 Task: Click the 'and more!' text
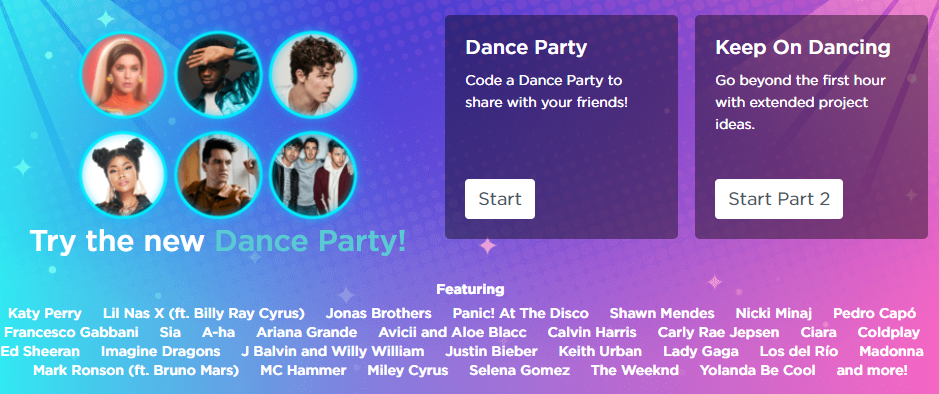[872, 370]
